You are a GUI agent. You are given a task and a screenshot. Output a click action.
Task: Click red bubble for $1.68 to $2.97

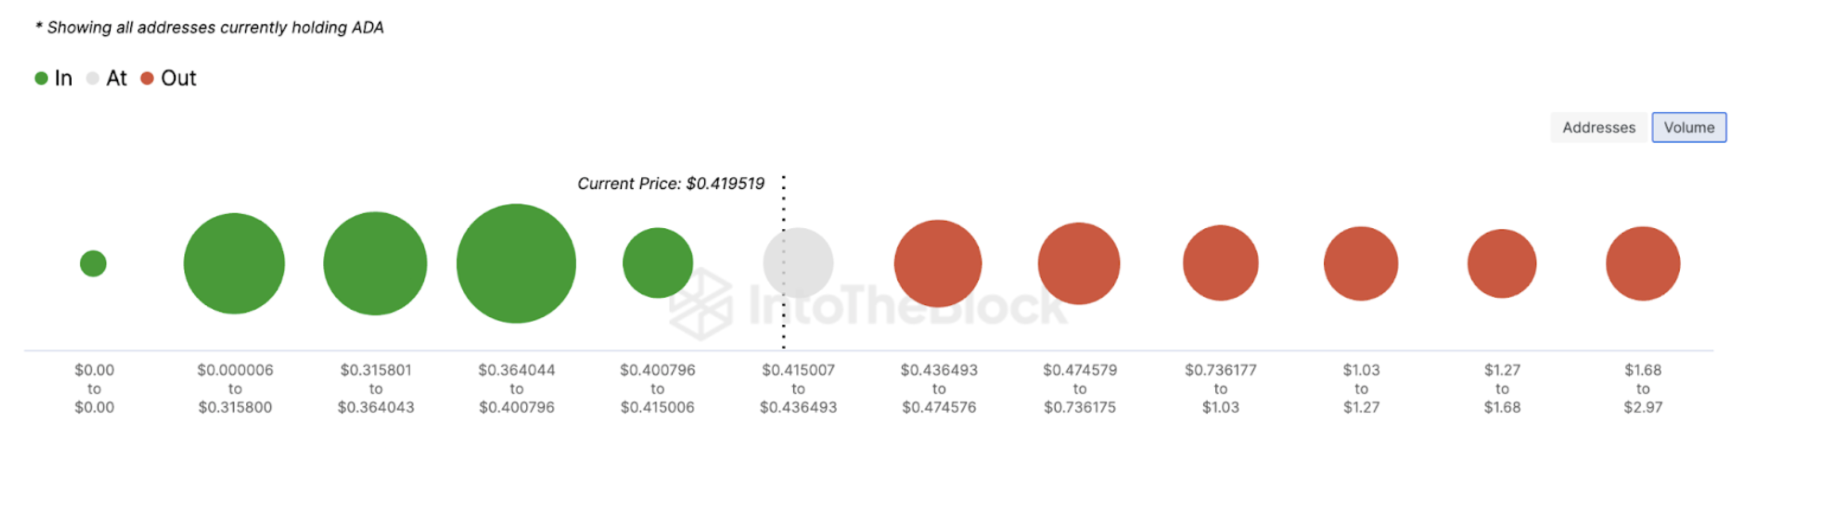click(x=1643, y=264)
